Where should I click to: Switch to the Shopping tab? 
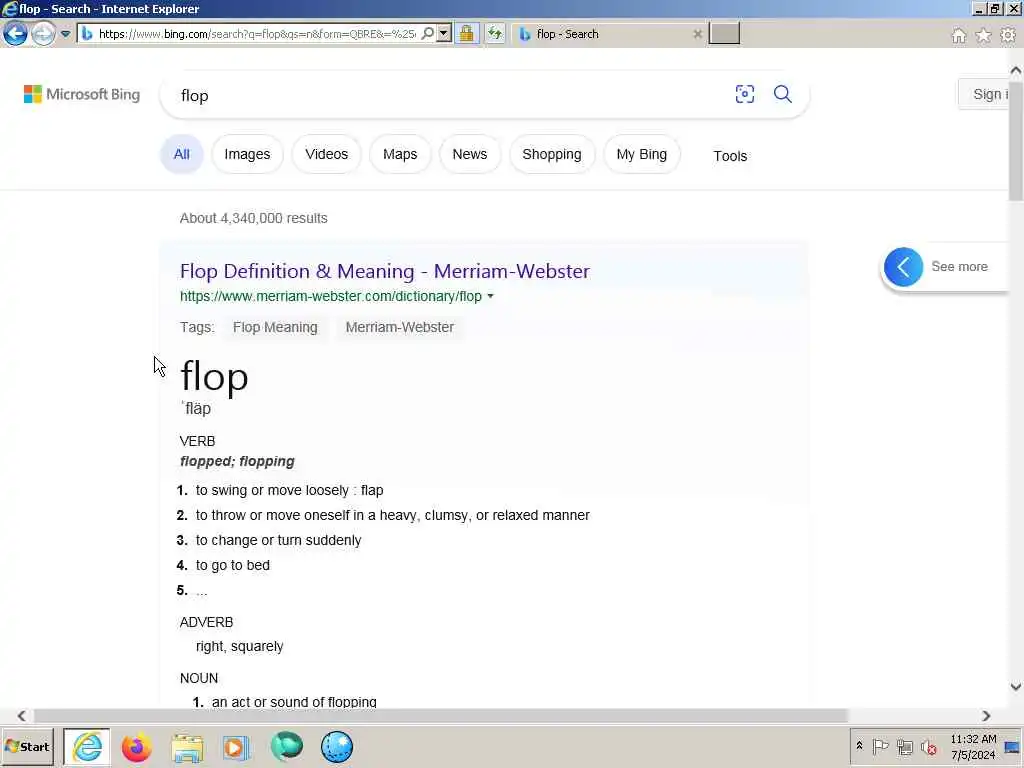pos(552,154)
